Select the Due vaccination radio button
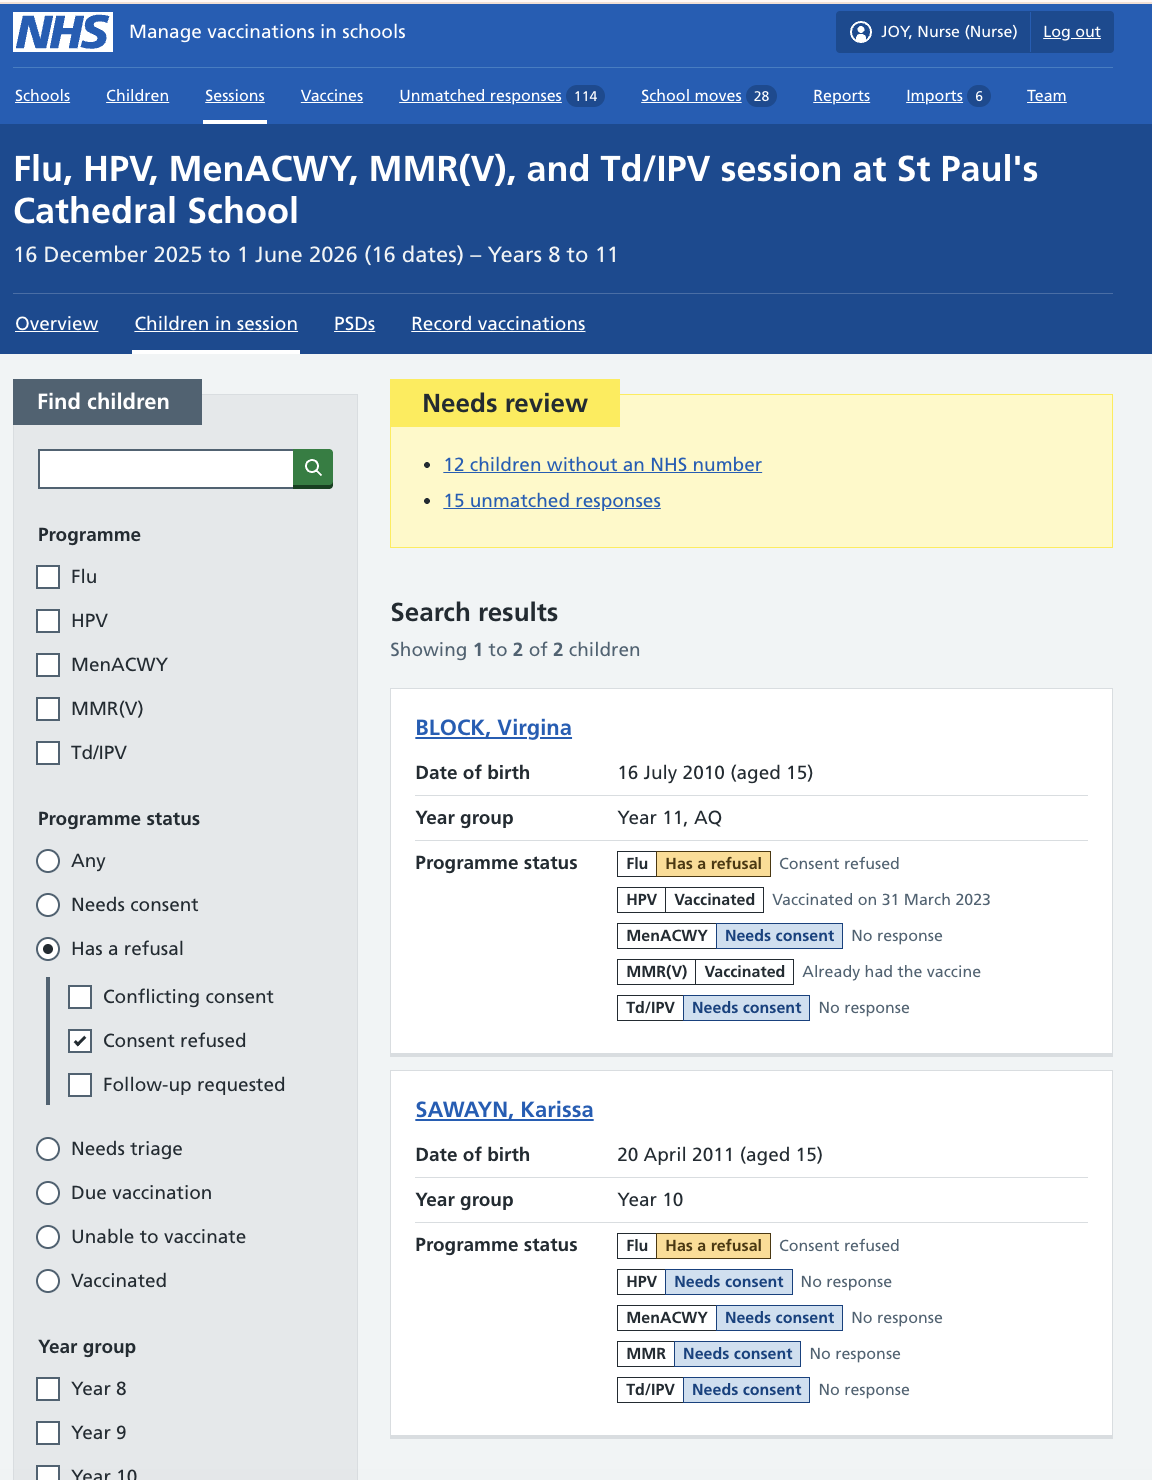 (x=48, y=1193)
